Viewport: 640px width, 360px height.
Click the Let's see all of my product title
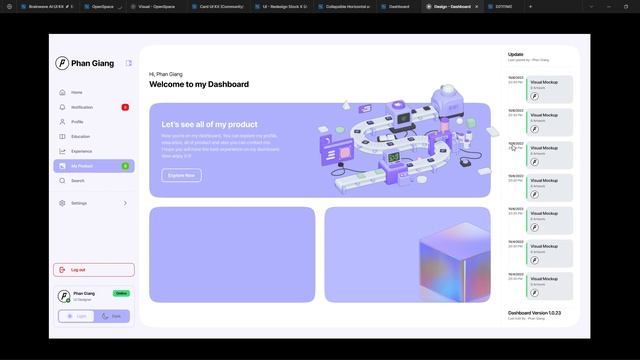click(x=209, y=124)
